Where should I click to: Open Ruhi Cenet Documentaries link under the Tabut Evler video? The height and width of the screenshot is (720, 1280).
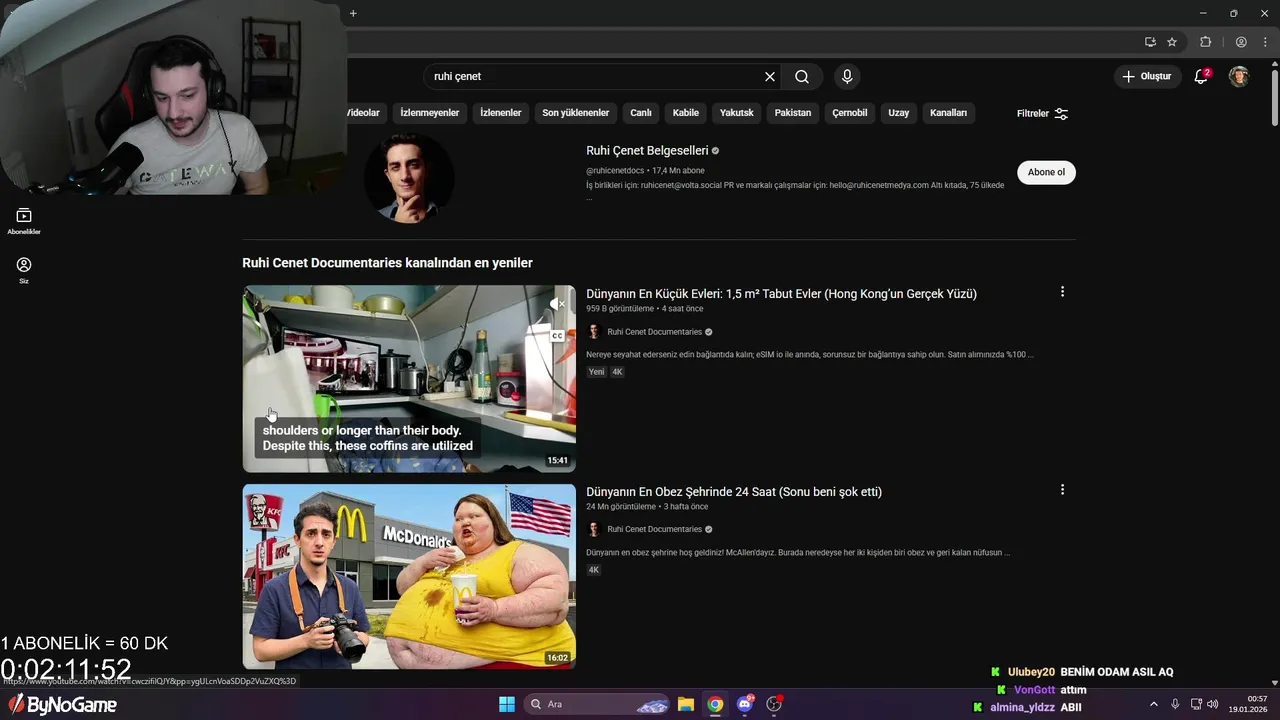click(654, 332)
